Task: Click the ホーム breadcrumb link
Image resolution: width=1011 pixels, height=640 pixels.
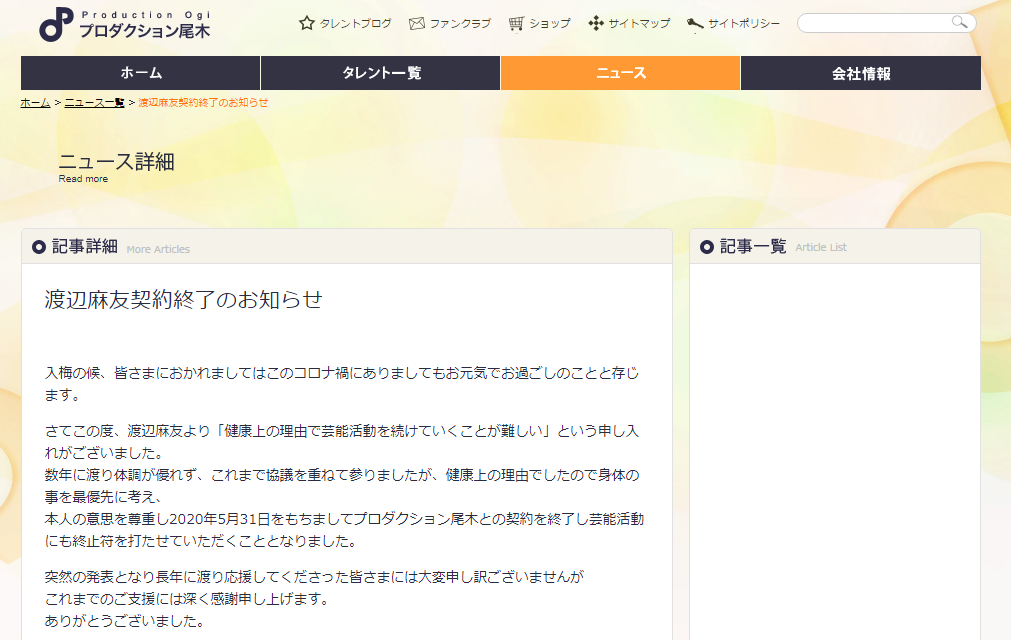Action: [35, 102]
